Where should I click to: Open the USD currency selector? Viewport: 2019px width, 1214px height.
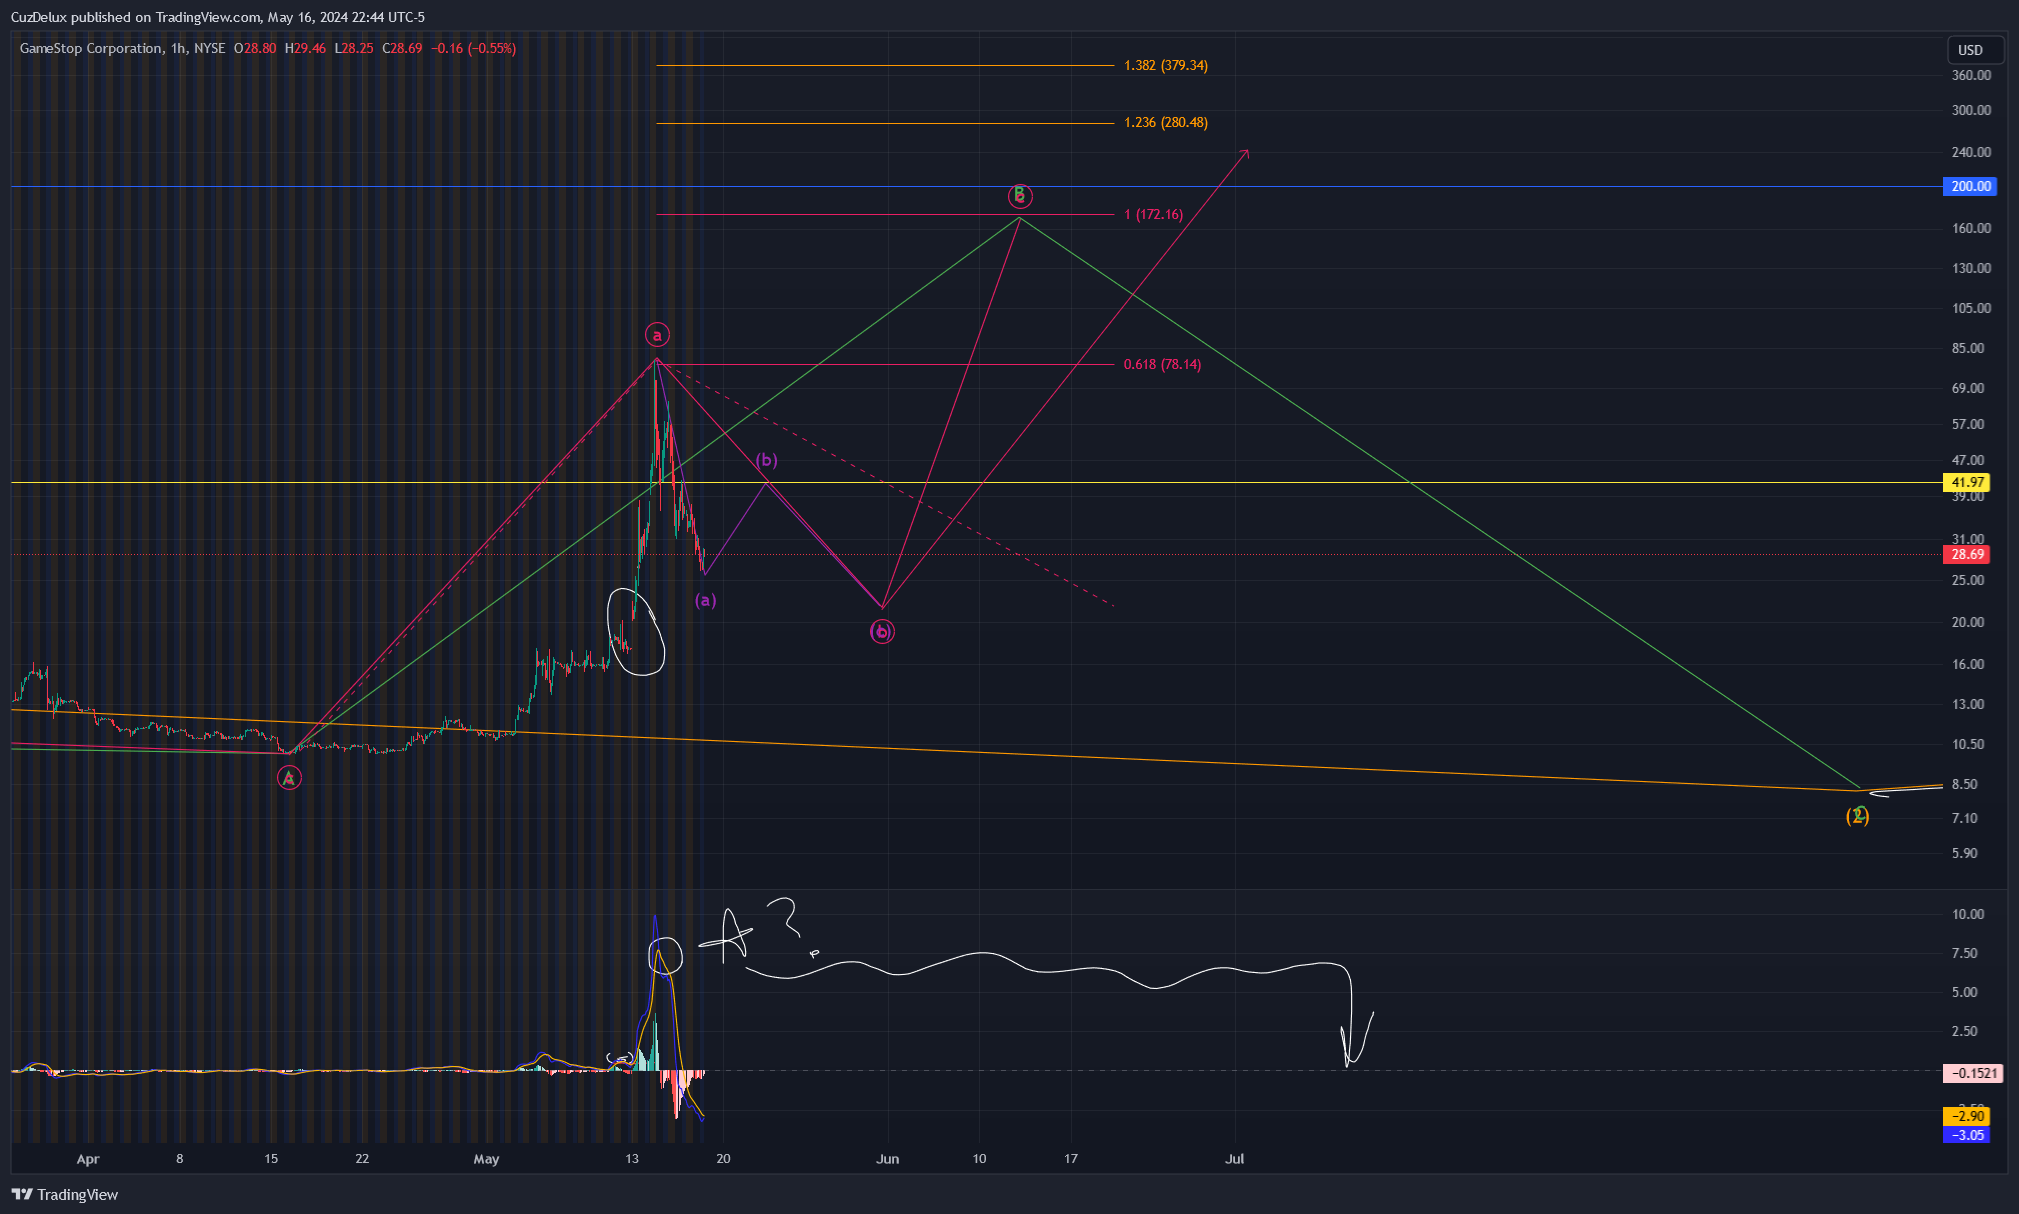click(x=1974, y=50)
